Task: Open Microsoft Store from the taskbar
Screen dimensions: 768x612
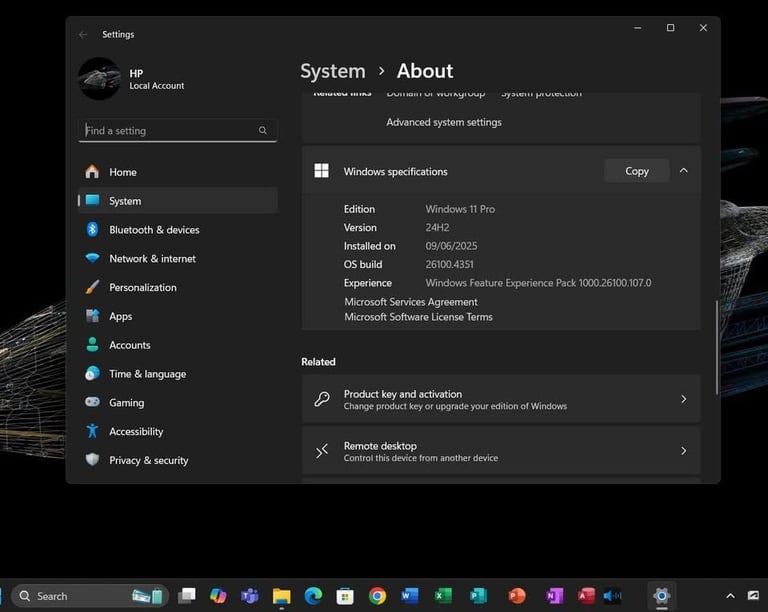Action: 345,595
